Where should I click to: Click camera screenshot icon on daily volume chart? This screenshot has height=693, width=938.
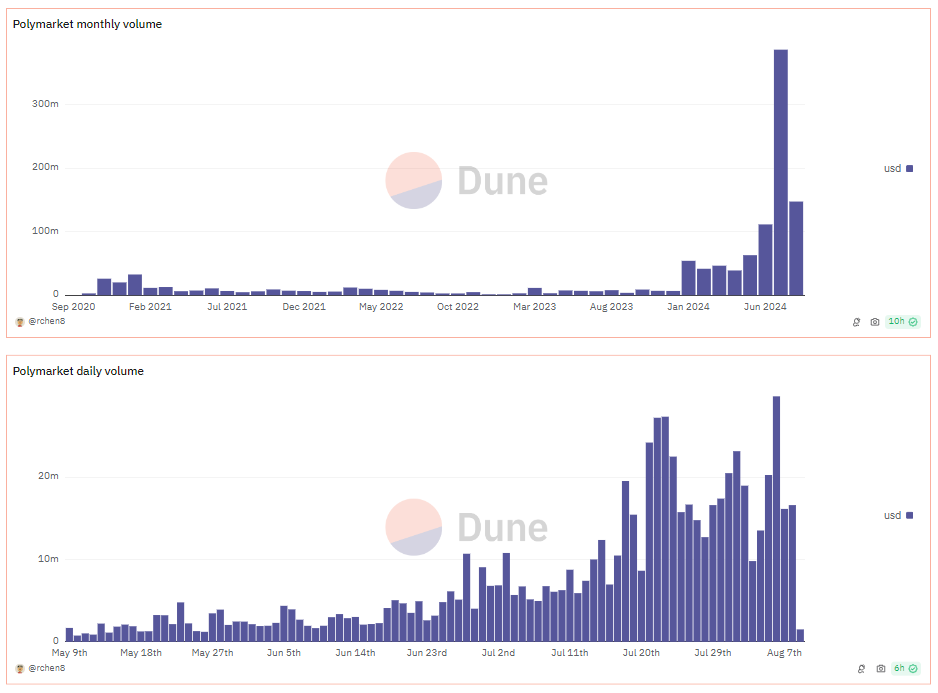tap(881, 668)
